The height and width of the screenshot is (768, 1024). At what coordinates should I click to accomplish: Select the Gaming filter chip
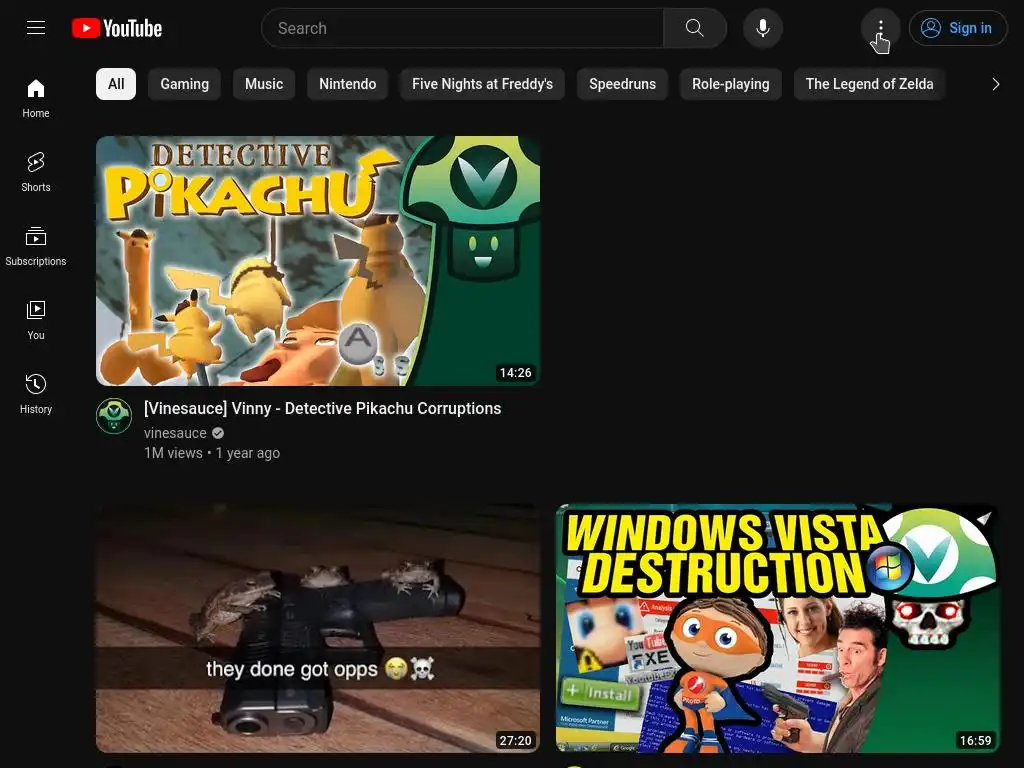pos(184,84)
